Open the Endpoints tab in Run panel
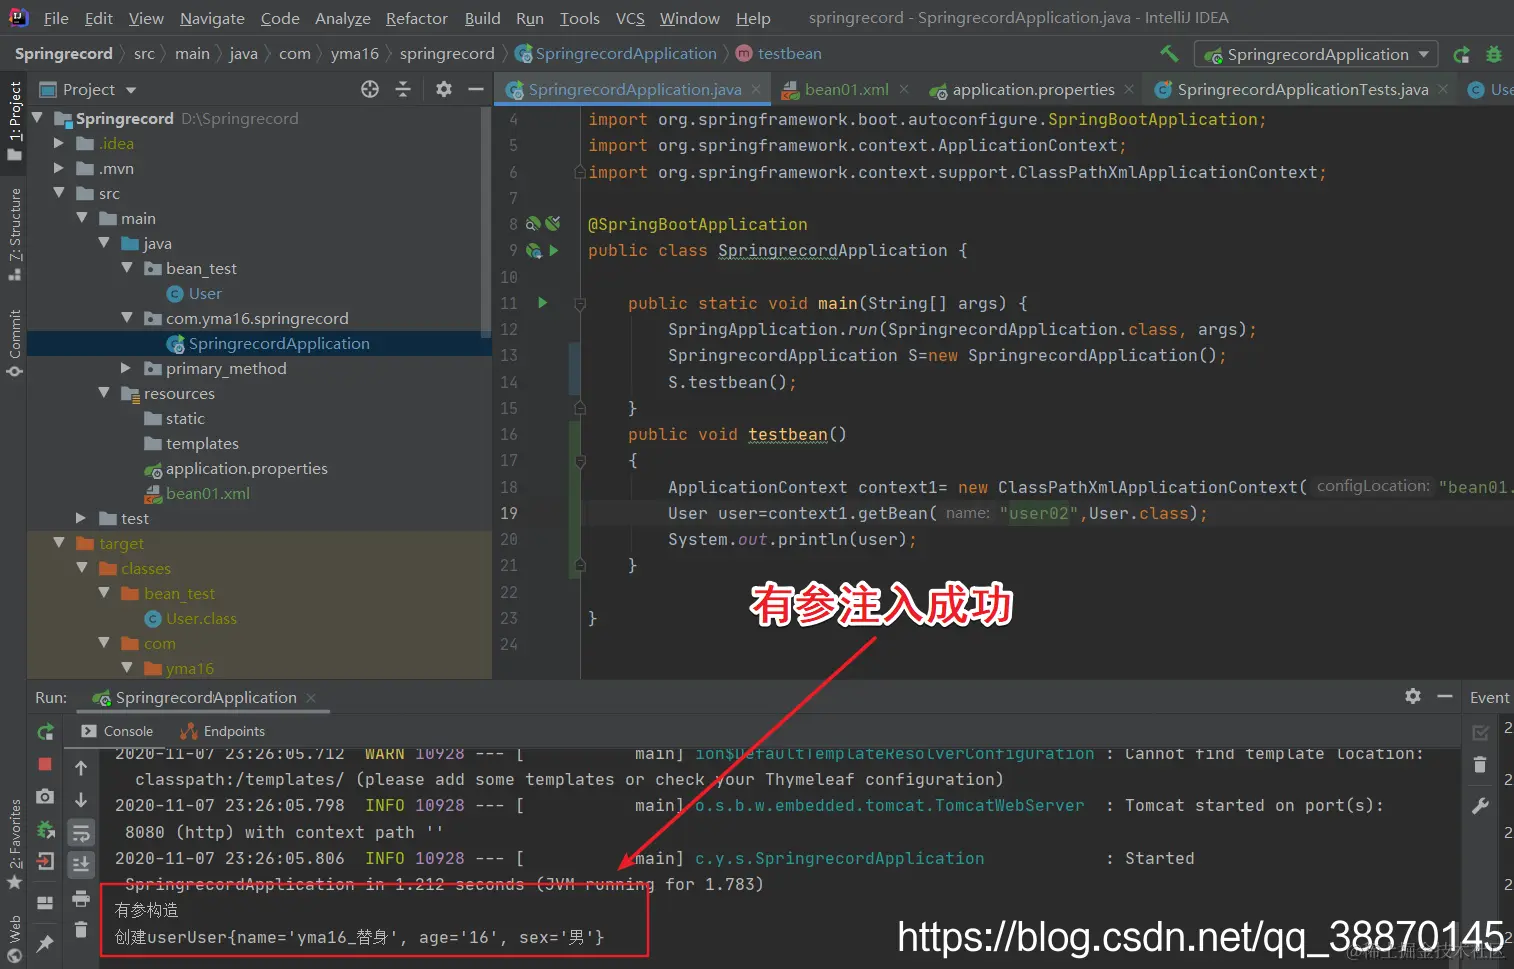The height and width of the screenshot is (969, 1514). [222, 731]
